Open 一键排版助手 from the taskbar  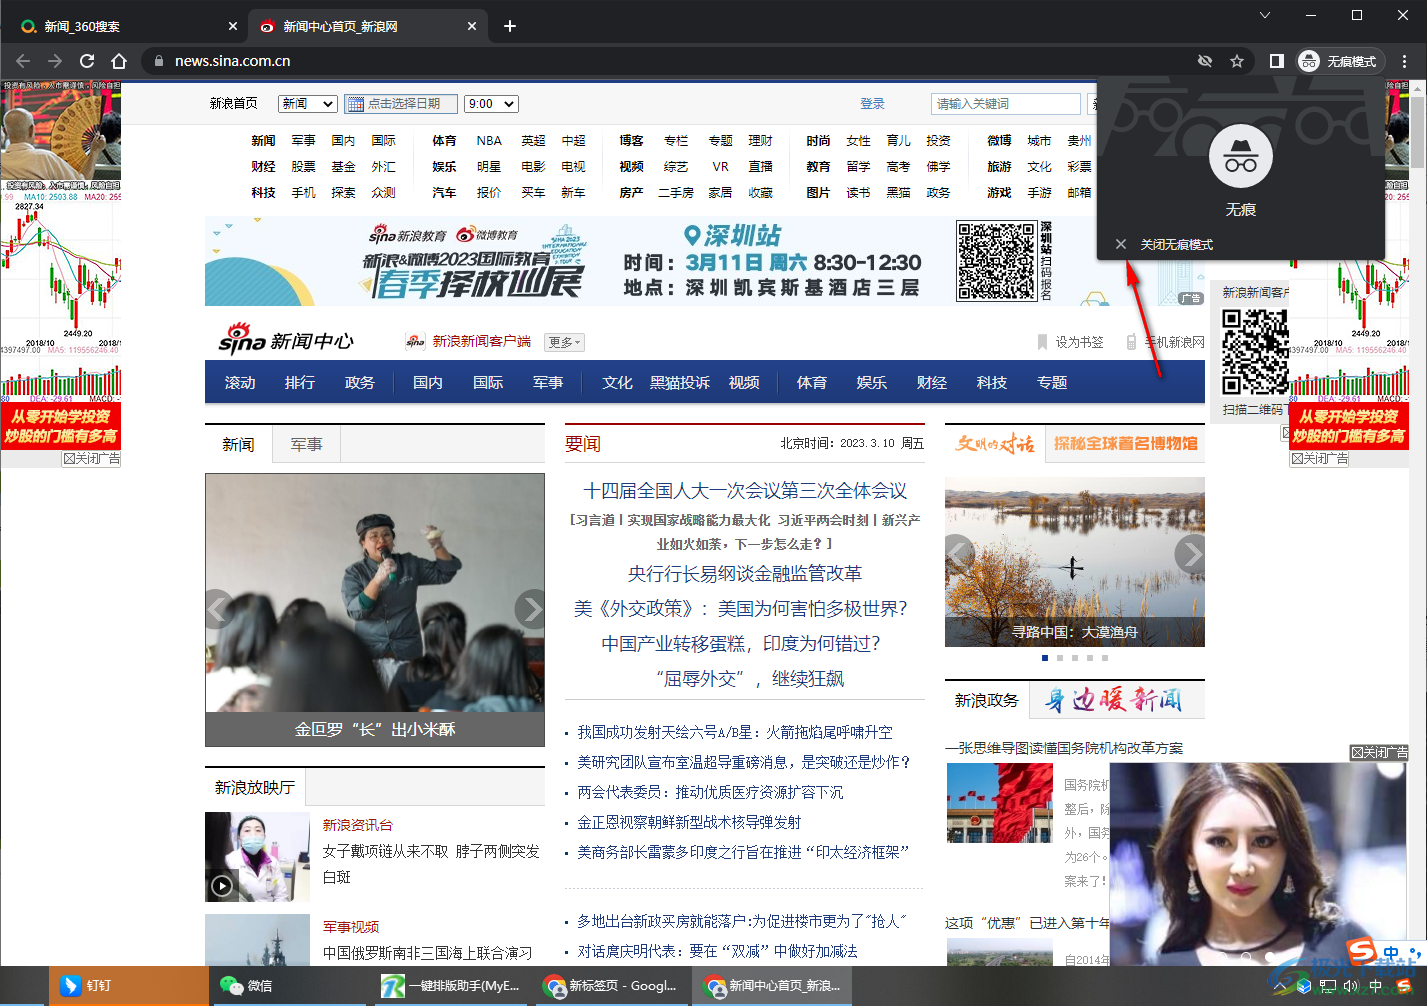(x=452, y=986)
